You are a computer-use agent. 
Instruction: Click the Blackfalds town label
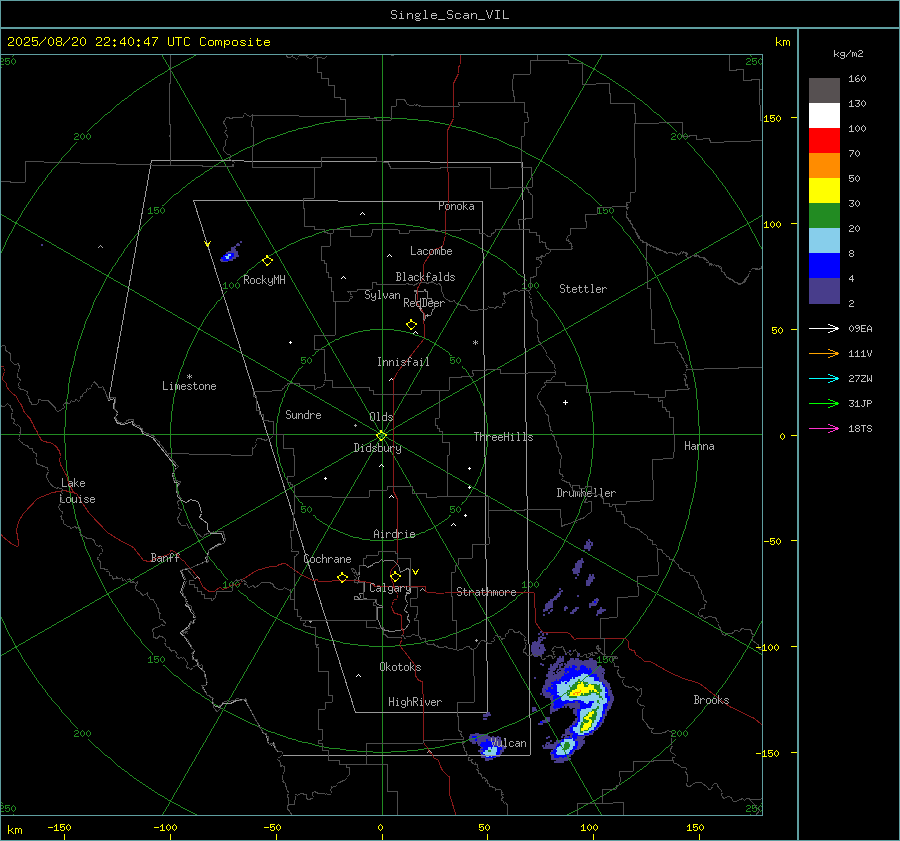(425, 277)
